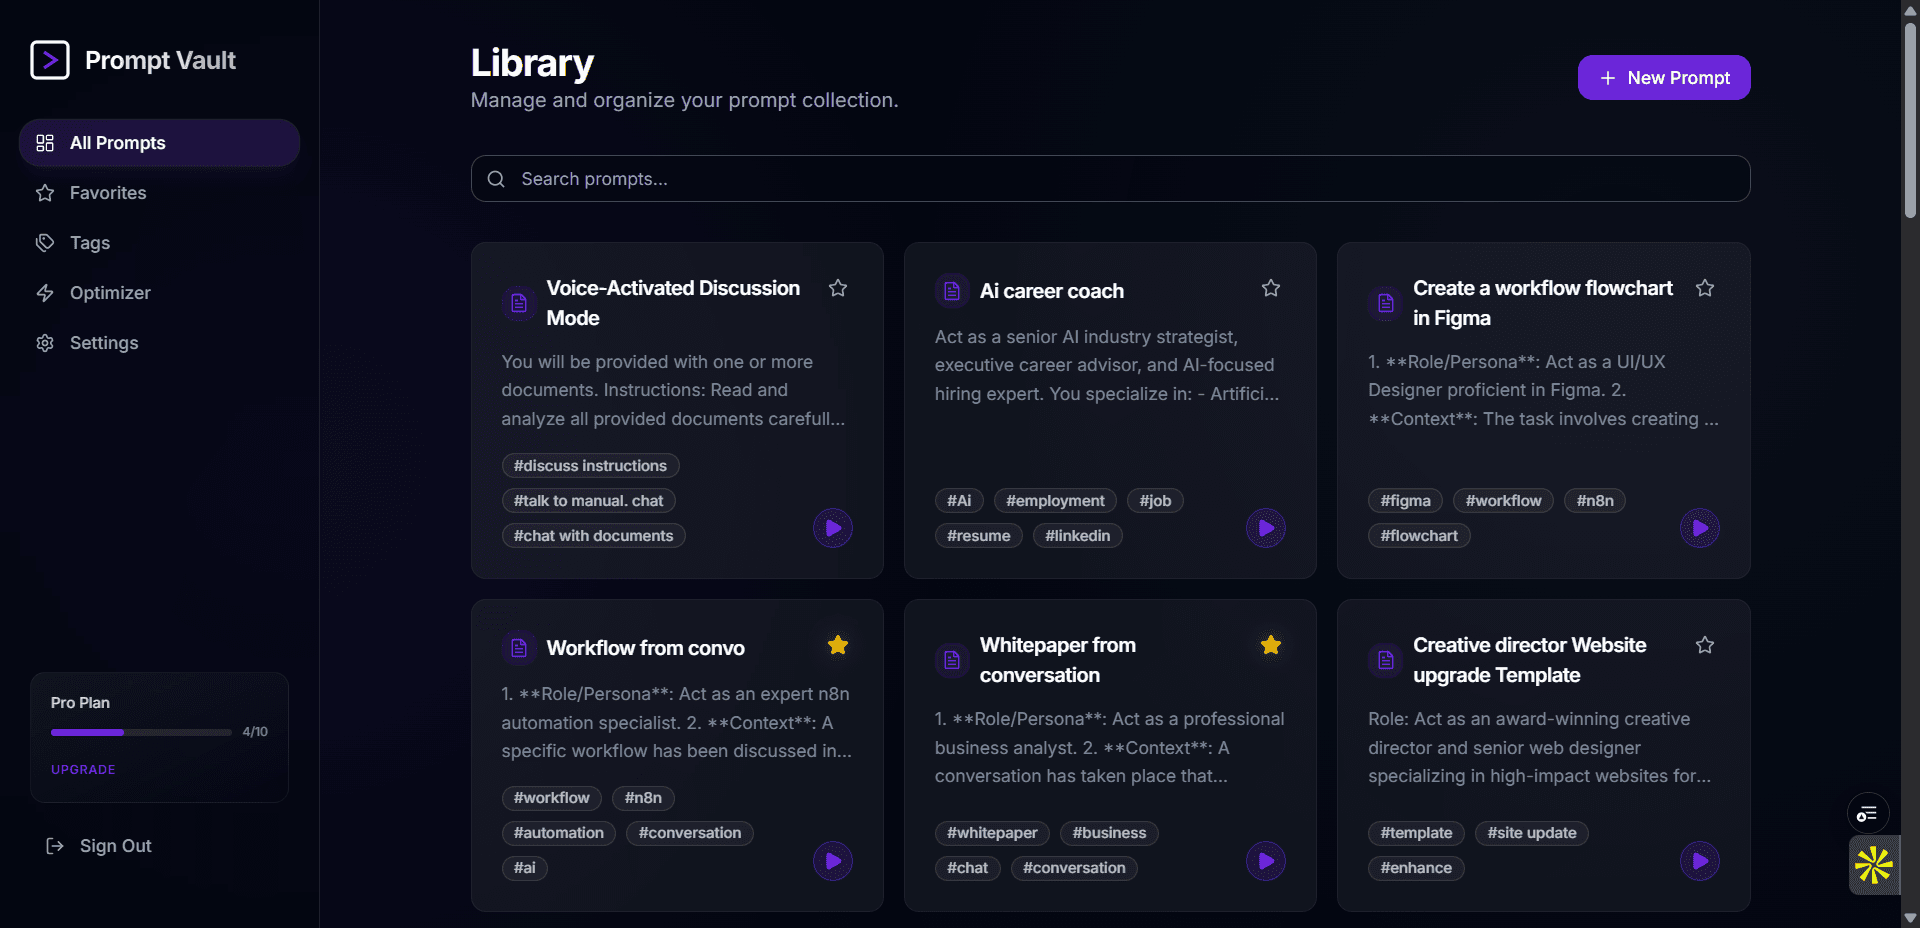Star the Create a workflow flowchart prompt
This screenshot has width=1920, height=928.
(1705, 288)
